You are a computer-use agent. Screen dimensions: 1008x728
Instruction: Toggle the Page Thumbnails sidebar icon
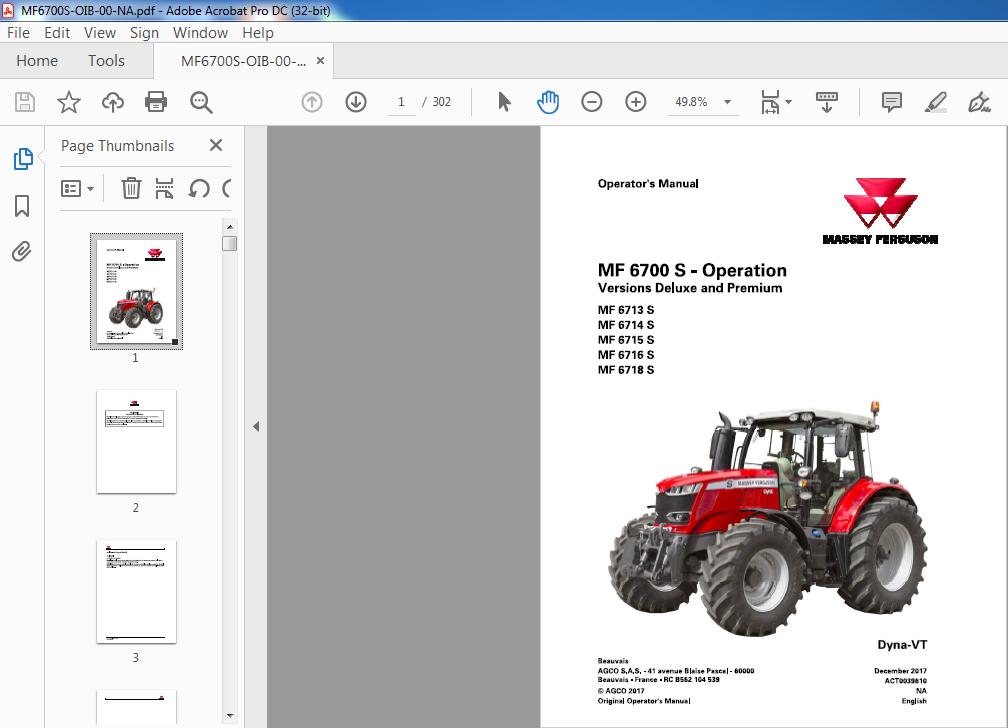pos(22,159)
